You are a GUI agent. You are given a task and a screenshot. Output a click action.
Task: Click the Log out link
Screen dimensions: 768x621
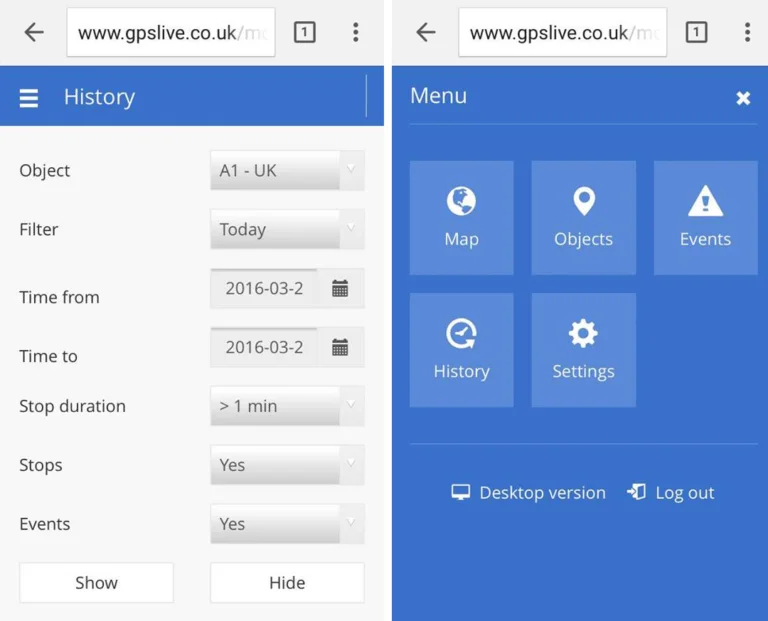pos(671,493)
